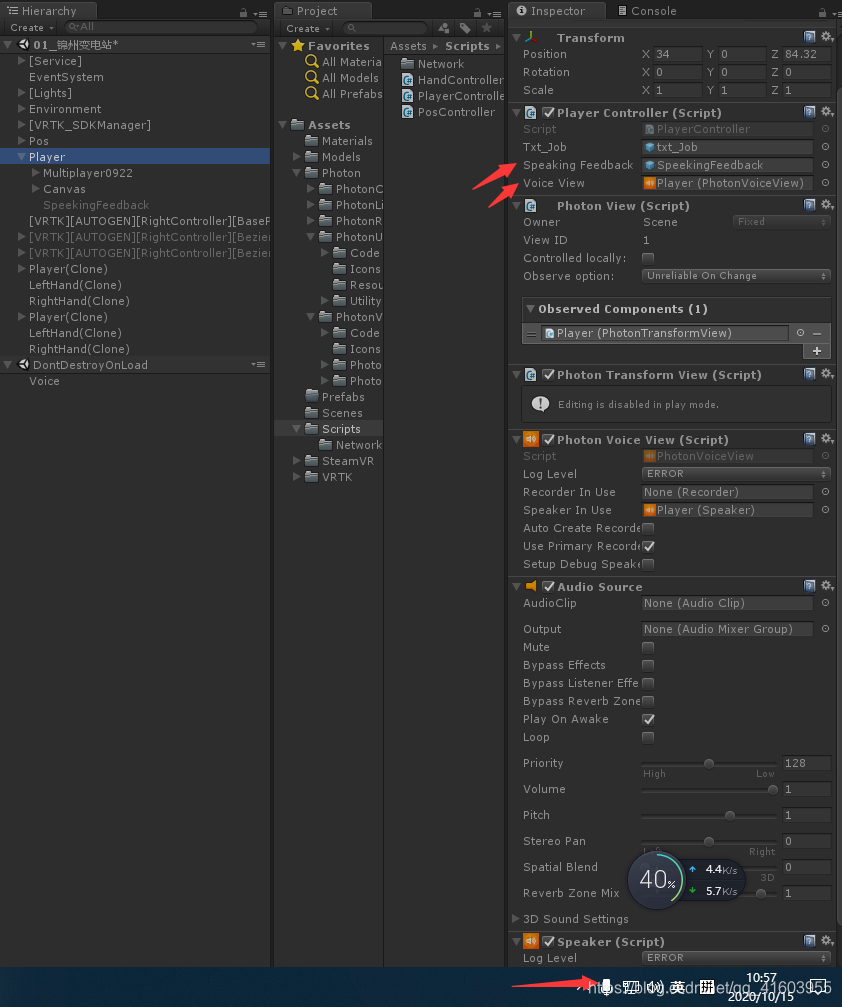842x1007 pixels.
Task: Click object picker for Voice View field
Action: point(825,183)
